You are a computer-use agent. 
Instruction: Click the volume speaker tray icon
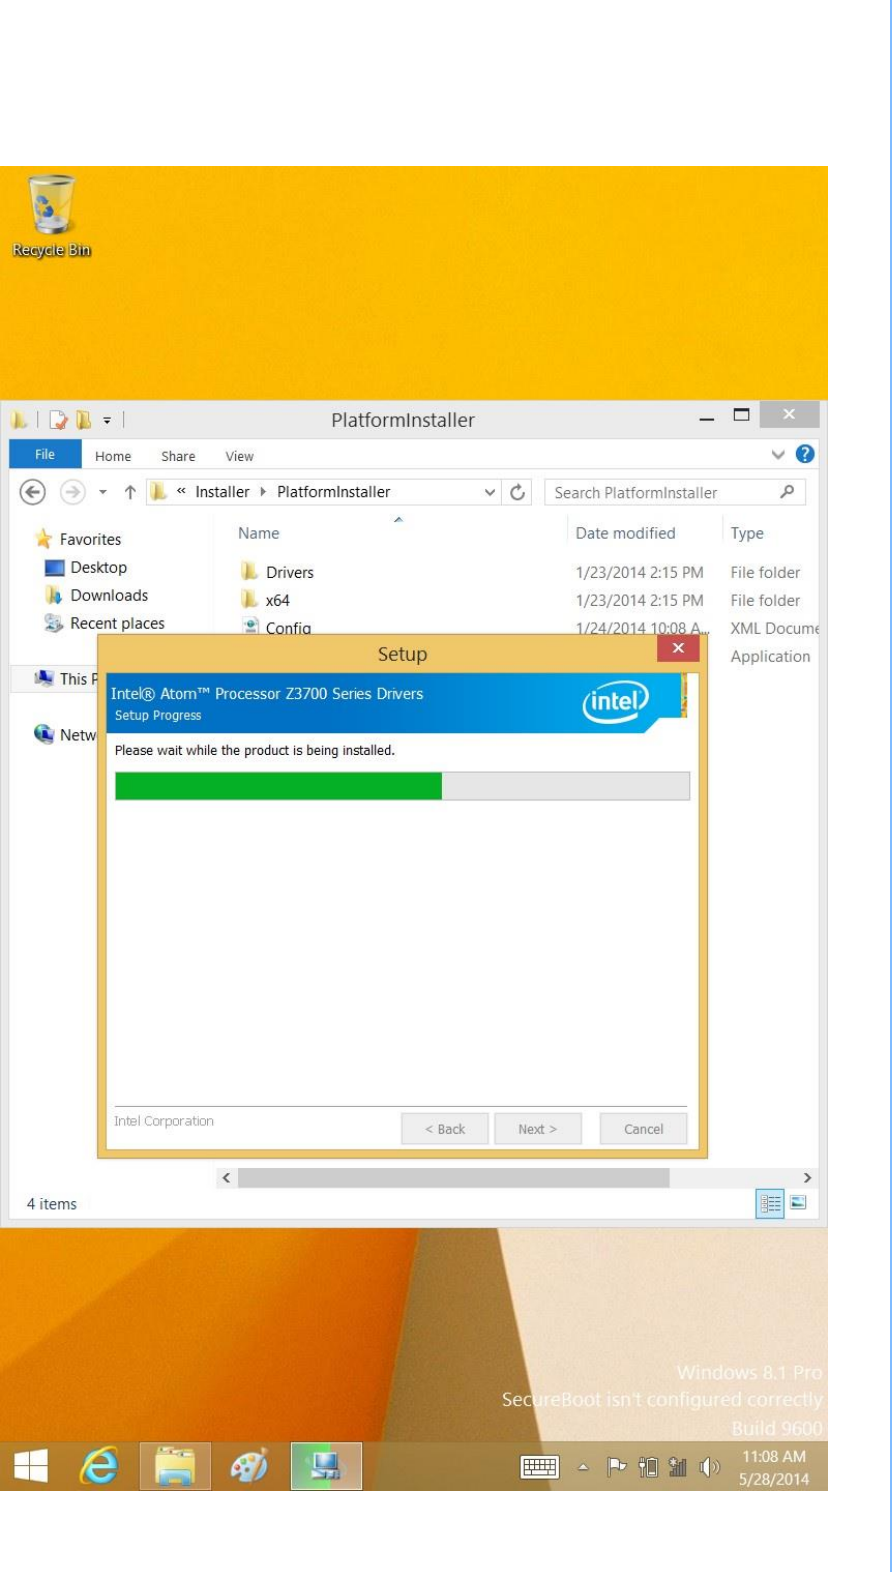point(710,1468)
